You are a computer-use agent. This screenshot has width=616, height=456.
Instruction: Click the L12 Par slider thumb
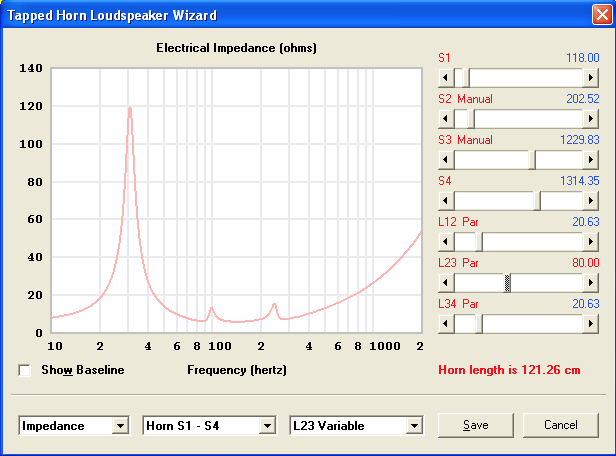click(479, 242)
